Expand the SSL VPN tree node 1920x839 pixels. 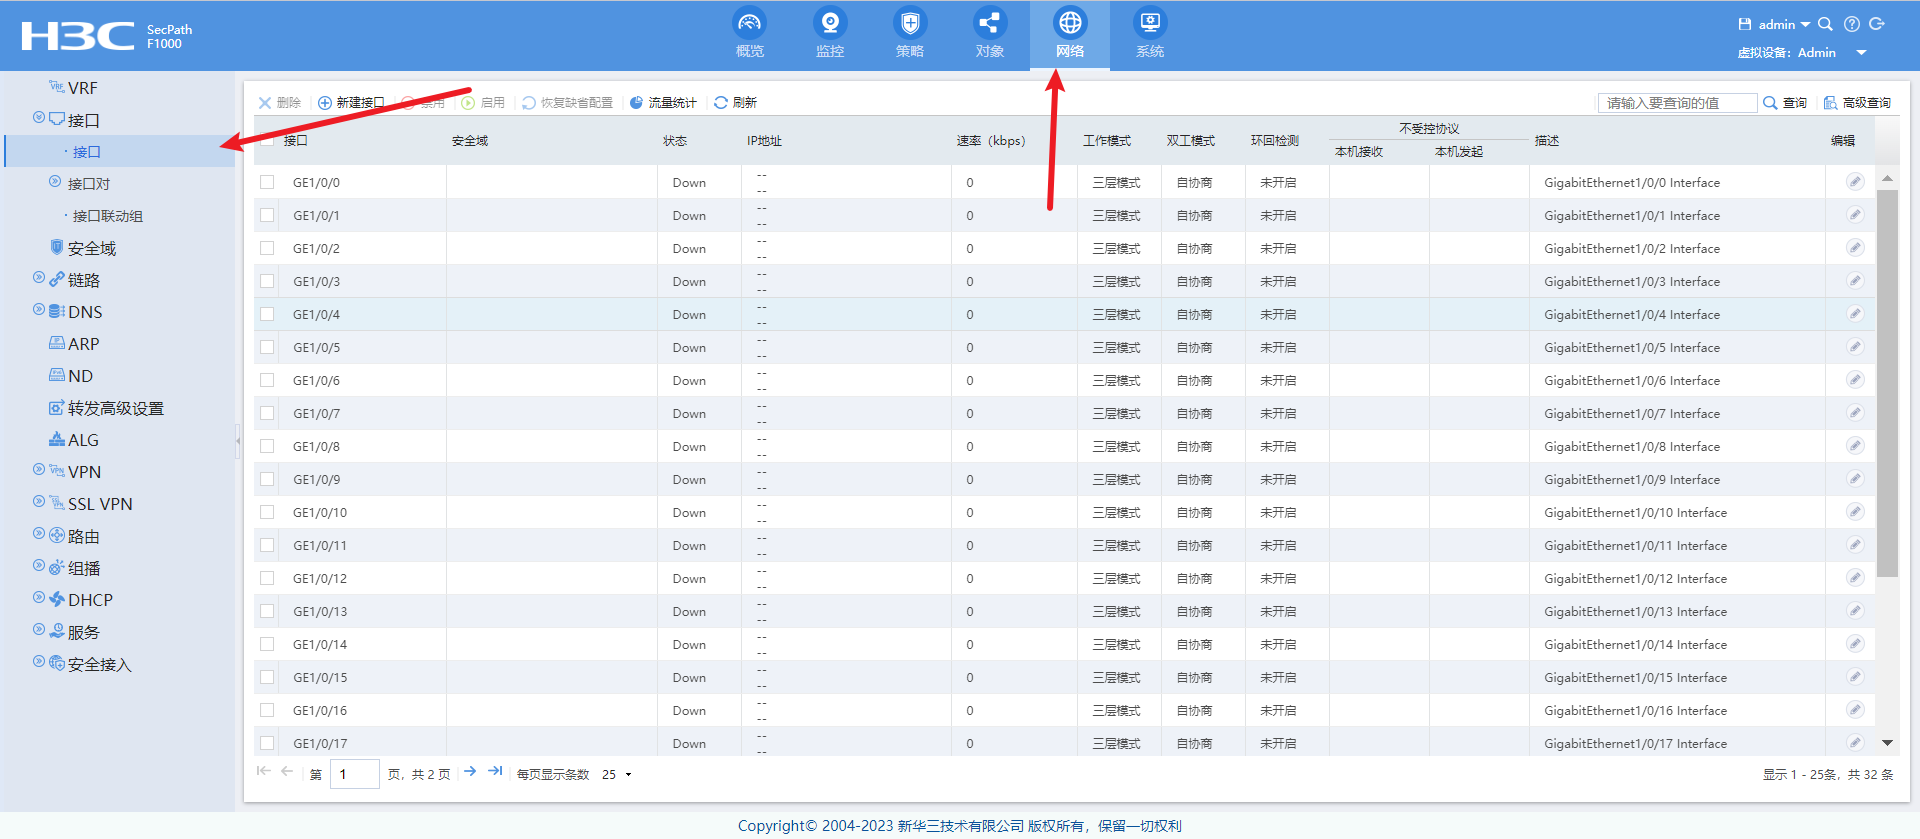(x=39, y=502)
